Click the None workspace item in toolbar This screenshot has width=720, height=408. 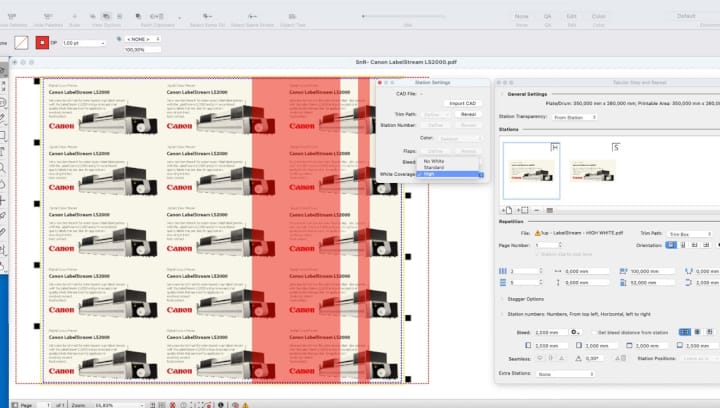[522, 19]
